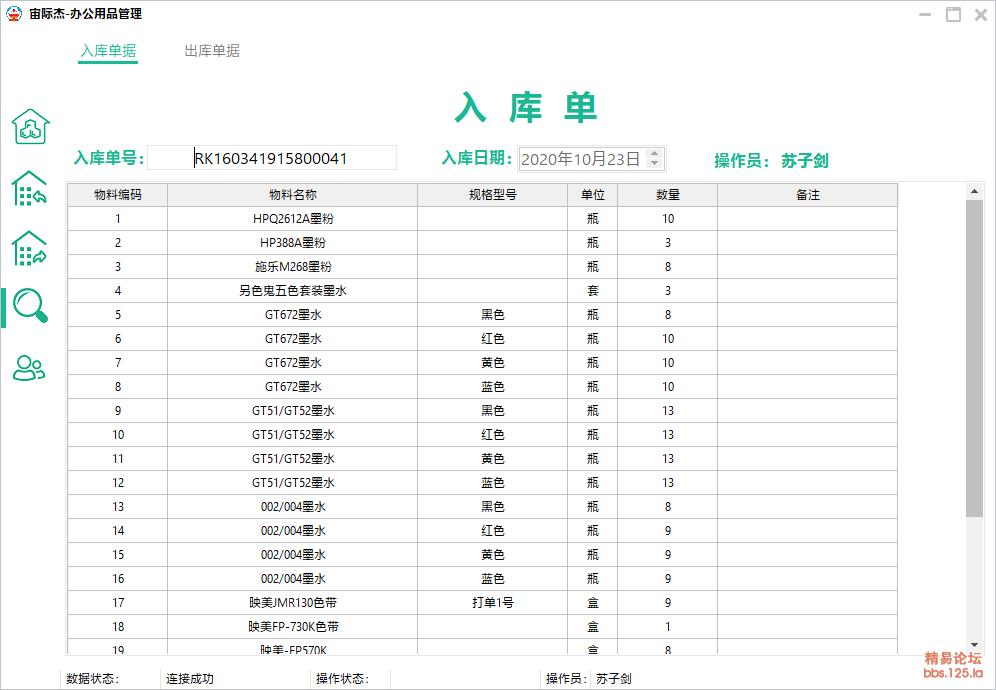
Task: Select 红色 spec cell in row 6
Action: pyautogui.click(x=492, y=339)
